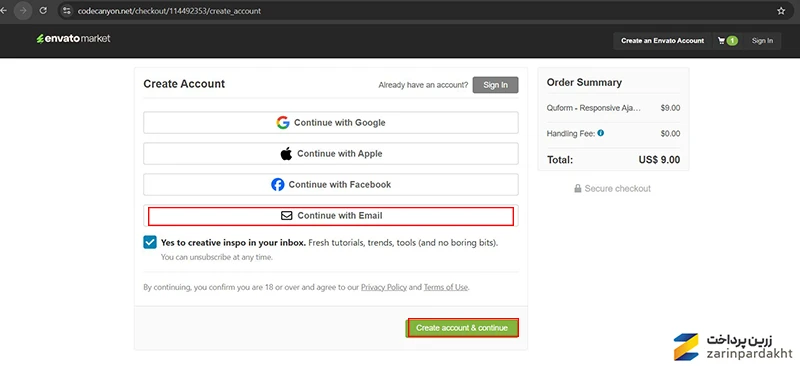This screenshot has height=366, width=800.
Task: Choose Continue with Email
Action: click(x=331, y=215)
